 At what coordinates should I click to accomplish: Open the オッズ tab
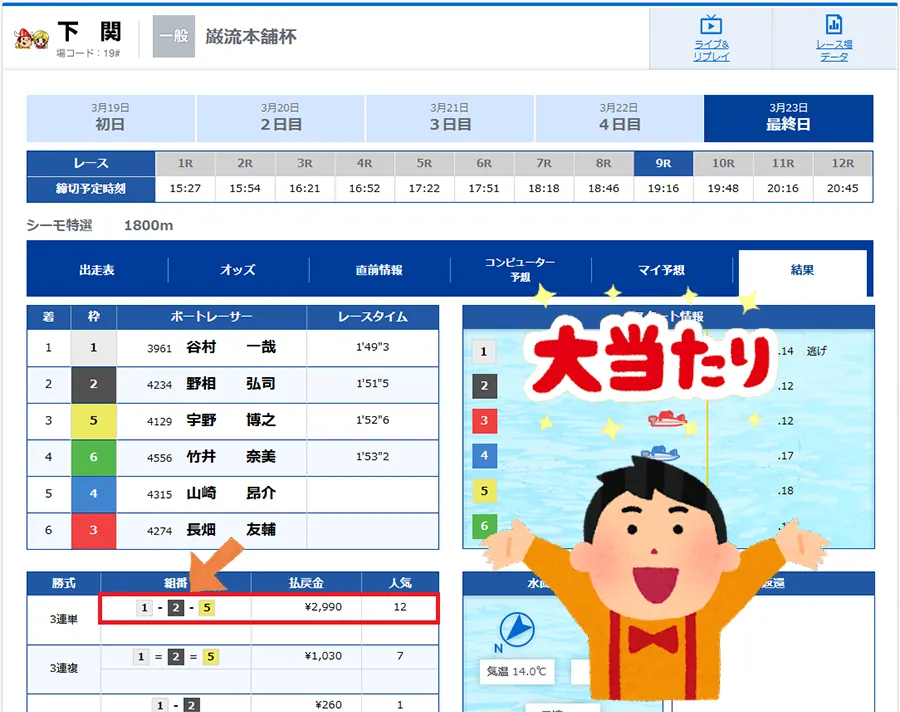coord(238,270)
